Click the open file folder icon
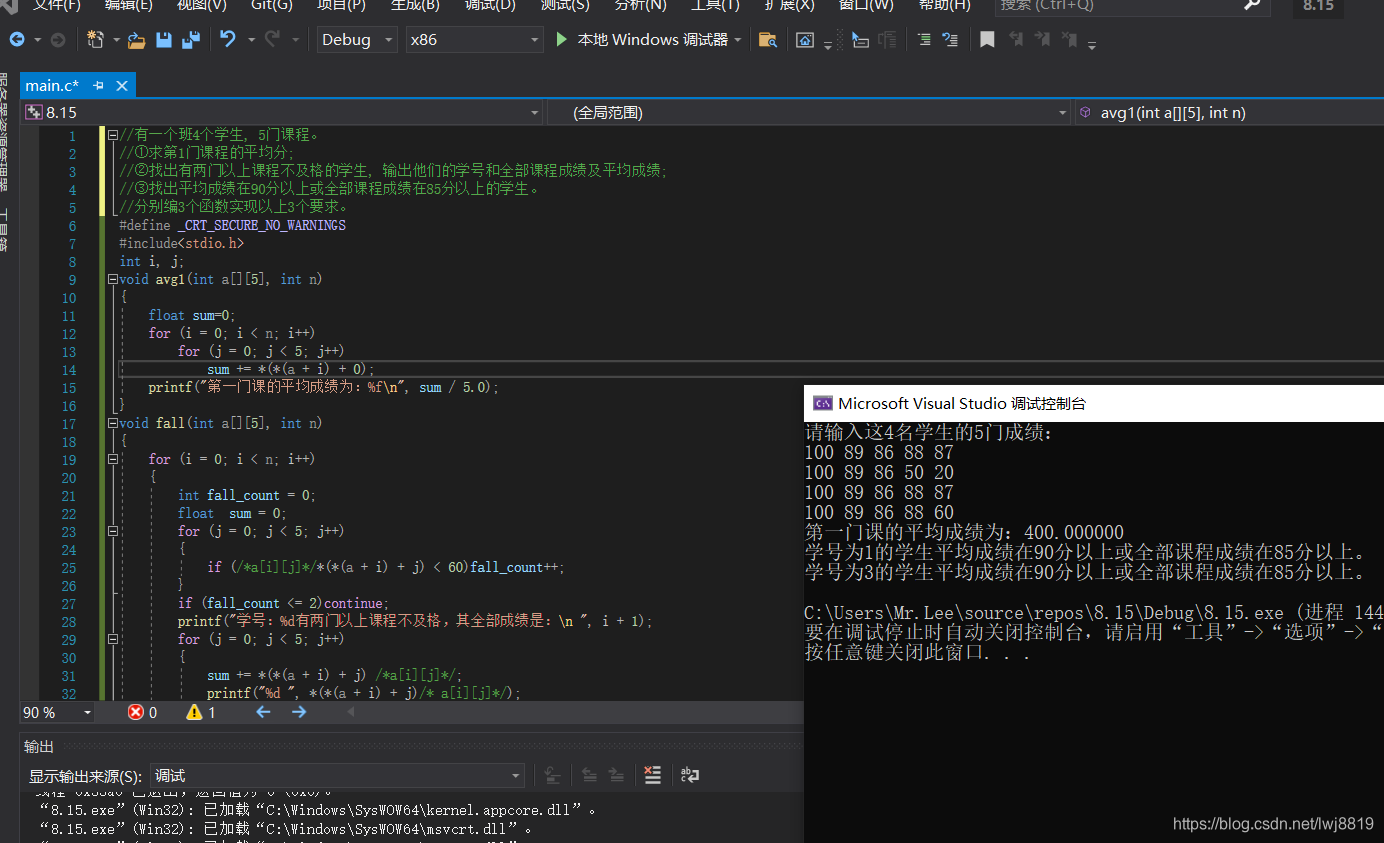 [x=137, y=40]
